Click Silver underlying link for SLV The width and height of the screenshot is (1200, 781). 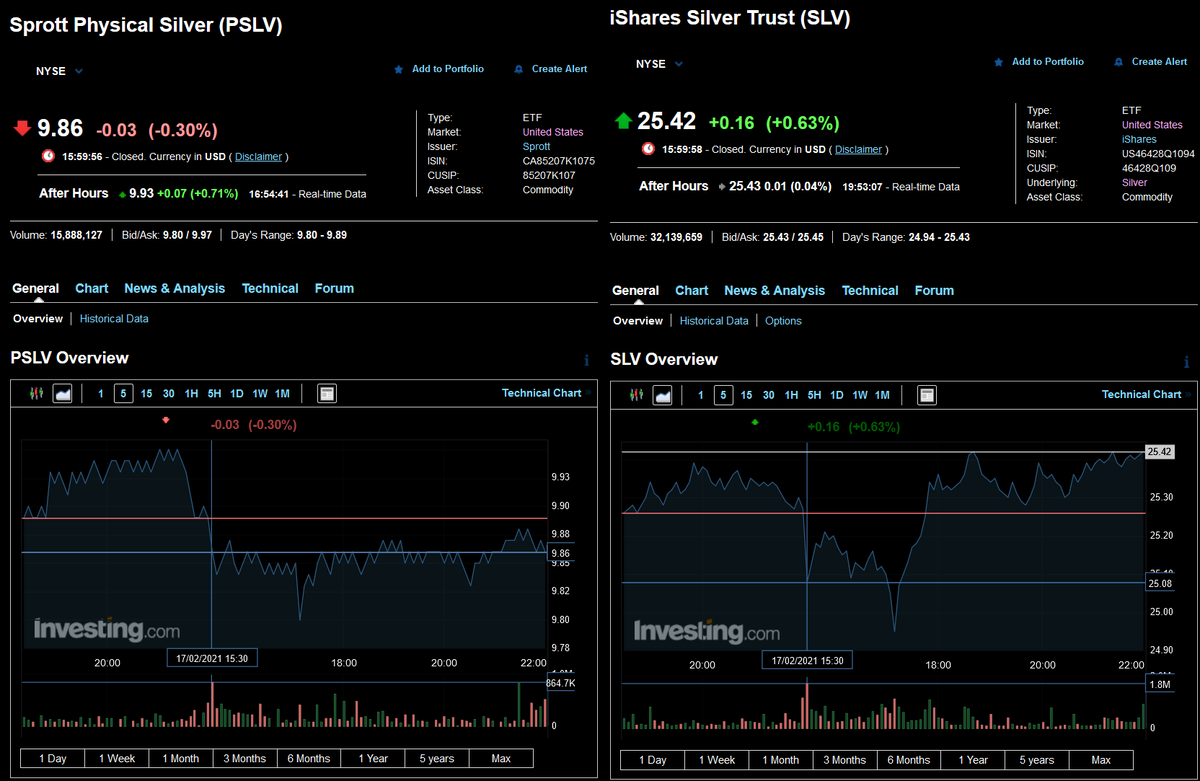(x=1135, y=183)
